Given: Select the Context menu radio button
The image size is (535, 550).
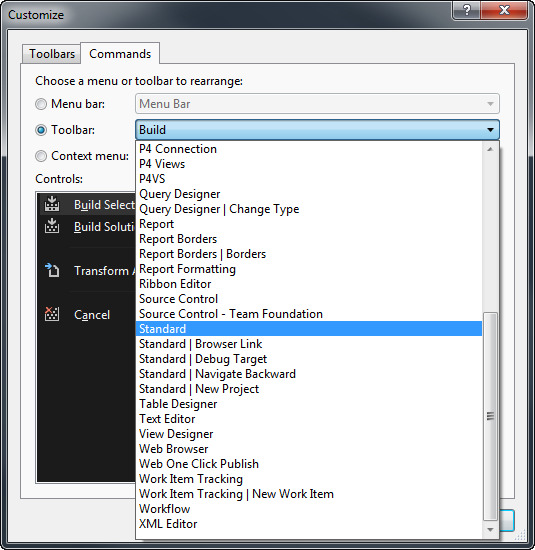Looking at the screenshot, I should coord(41,156).
